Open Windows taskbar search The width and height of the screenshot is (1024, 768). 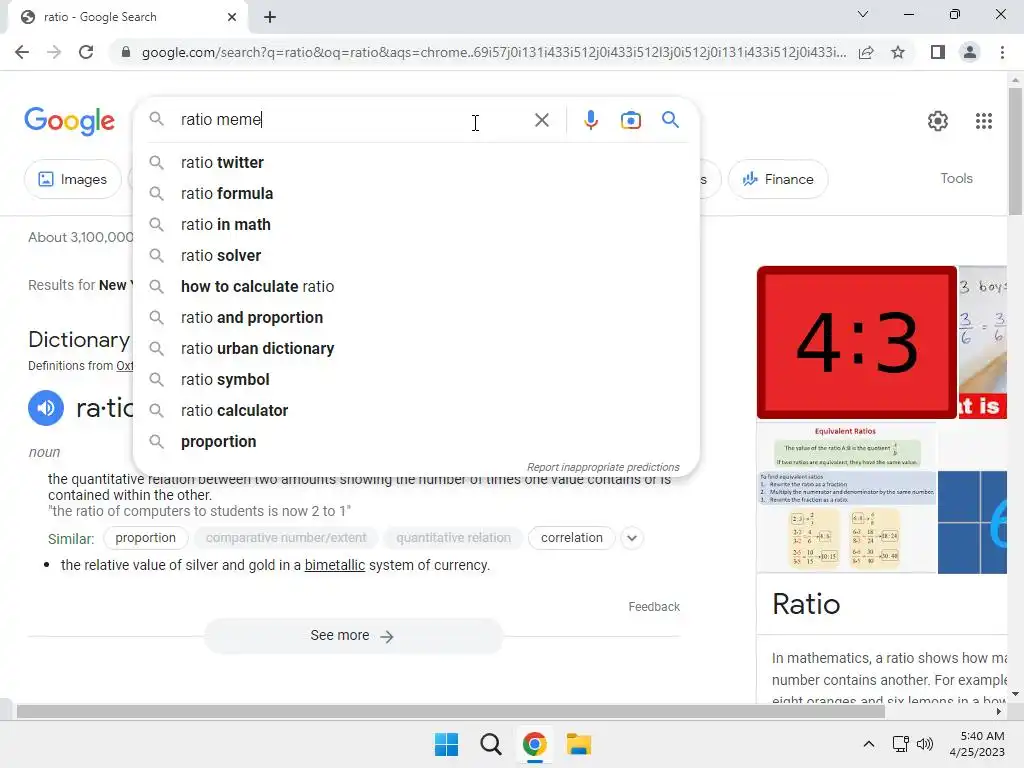pyautogui.click(x=490, y=744)
